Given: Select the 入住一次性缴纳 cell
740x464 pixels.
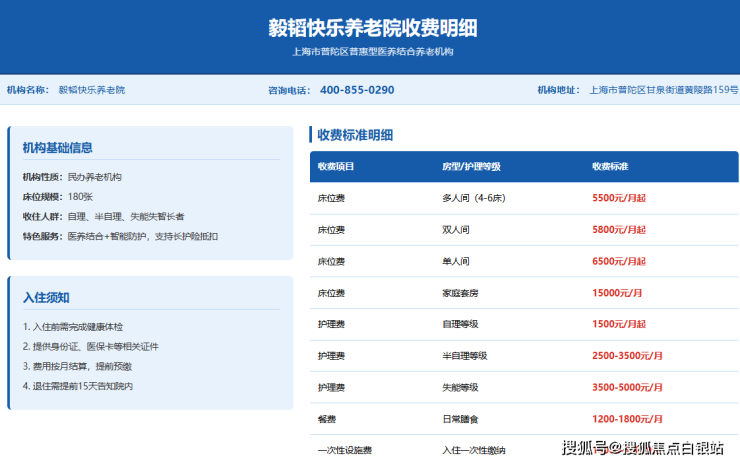Looking at the screenshot, I should (474, 450).
